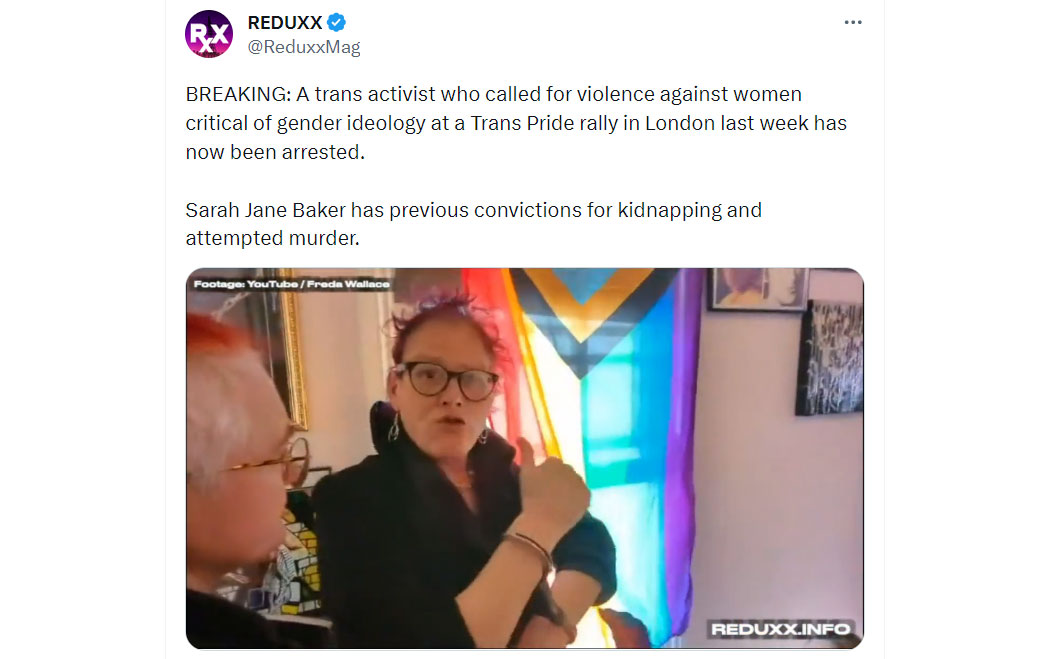Click the blue verified badge
1050x659 pixels.
point(336,23)
